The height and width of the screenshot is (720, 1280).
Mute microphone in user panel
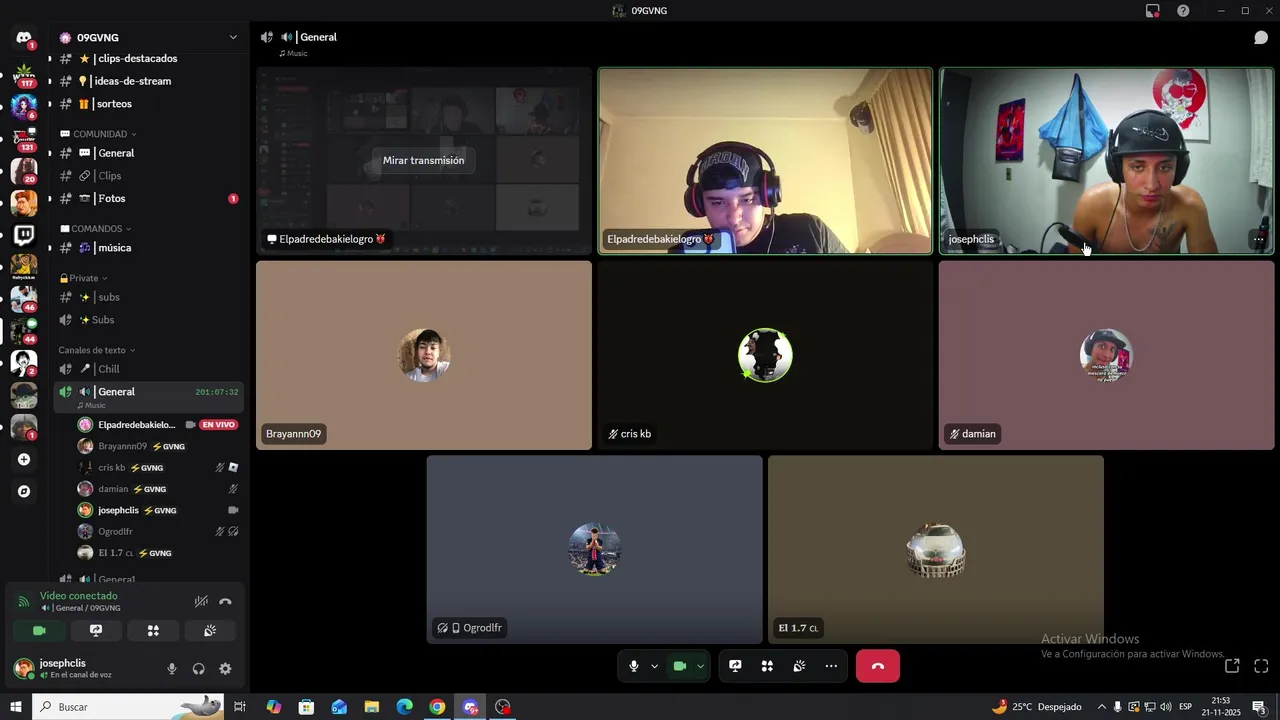[x=172, y=669]
